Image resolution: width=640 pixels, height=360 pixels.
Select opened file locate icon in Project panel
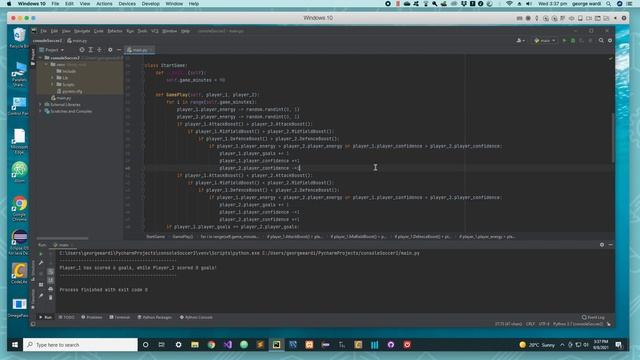[x=82, y=50]
